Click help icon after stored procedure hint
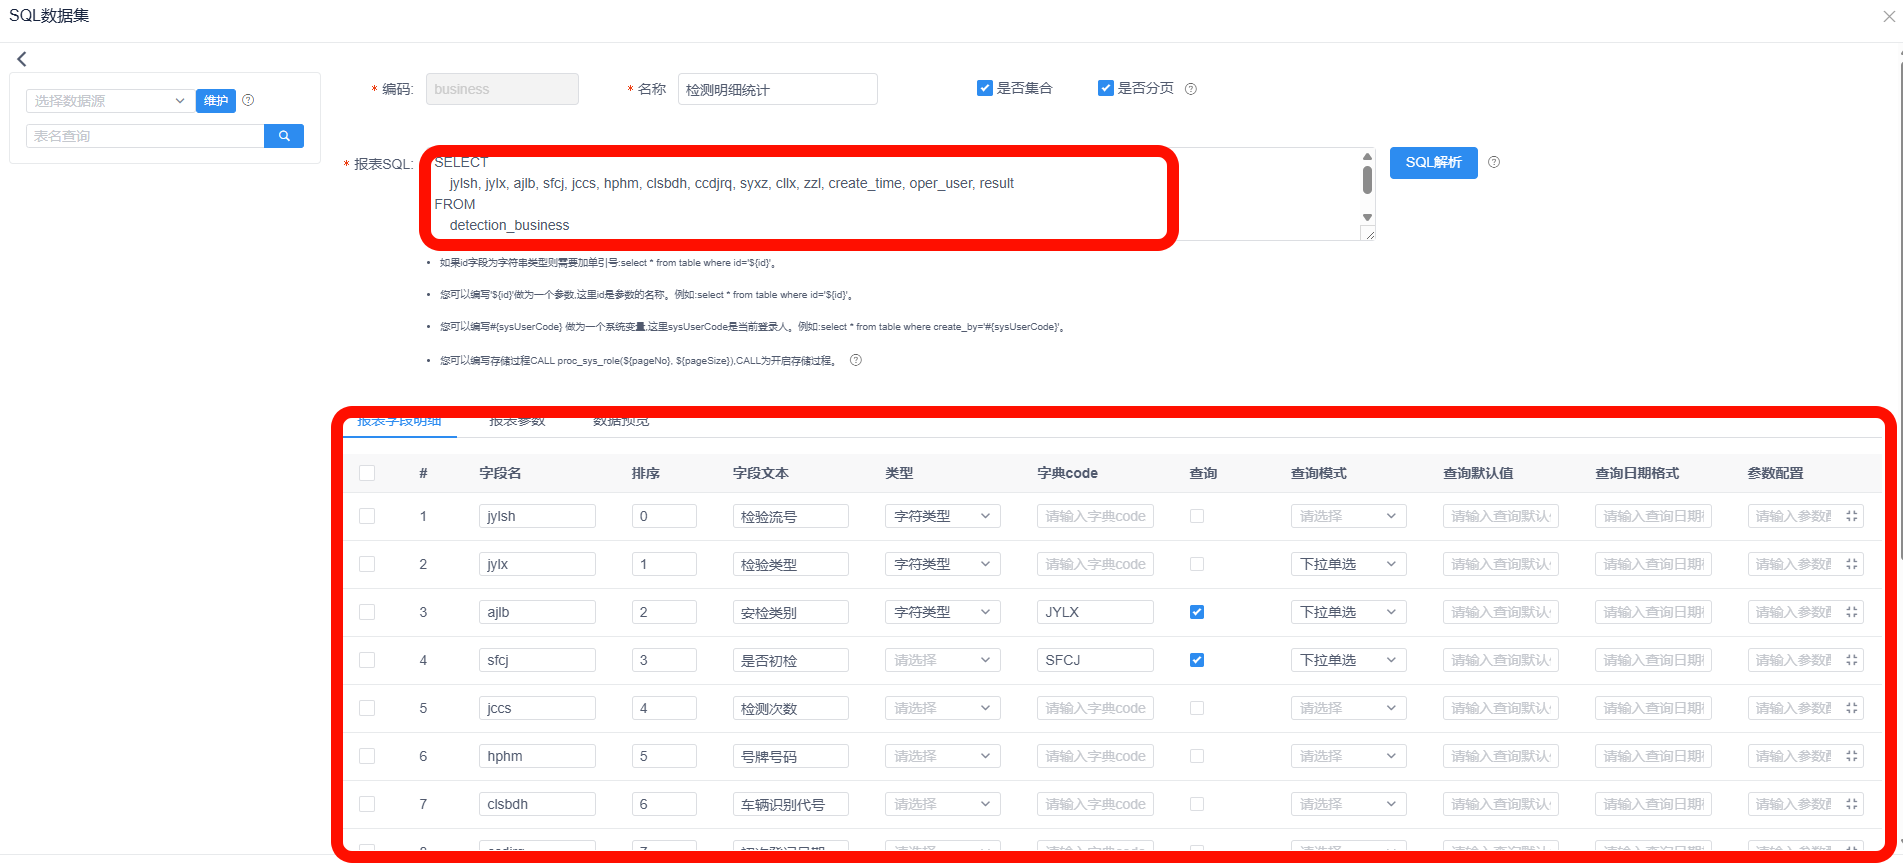The width and height of the screenshot is (1903, 865). [x=856, y=361]
